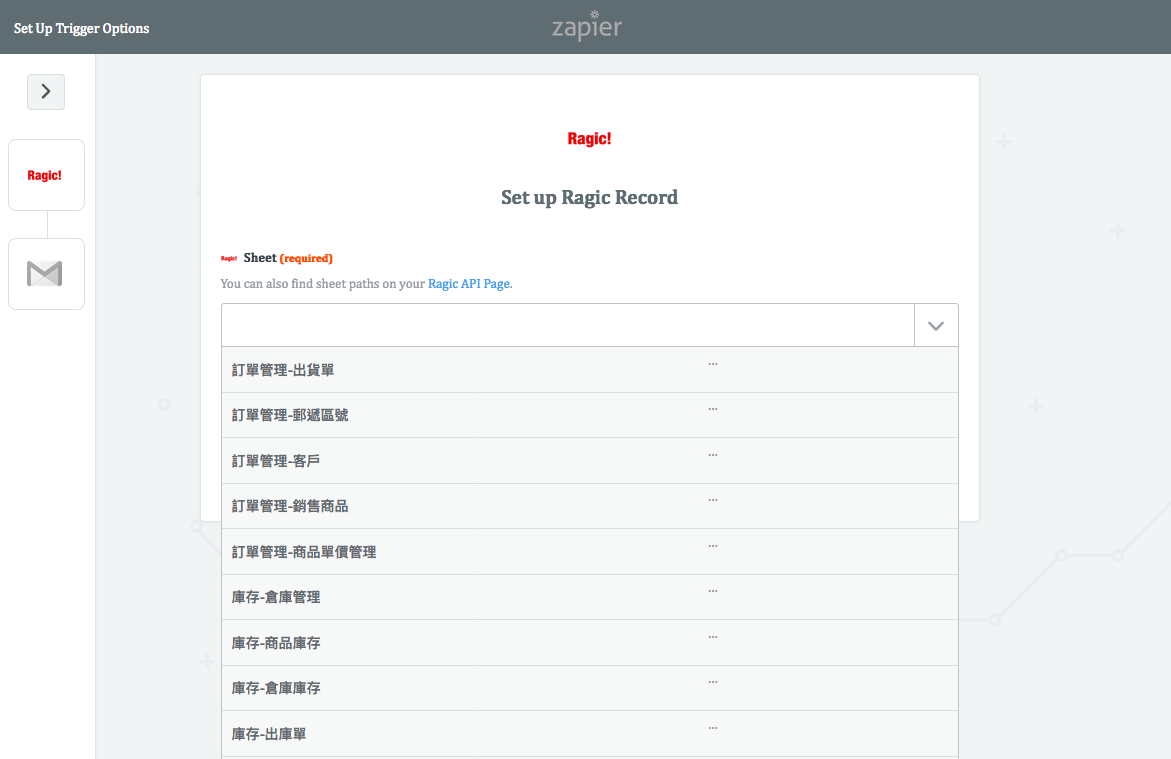Open the Gmail action step in sidebar
This screenshot has width=1171, height=759.
[x=46, y=274]
